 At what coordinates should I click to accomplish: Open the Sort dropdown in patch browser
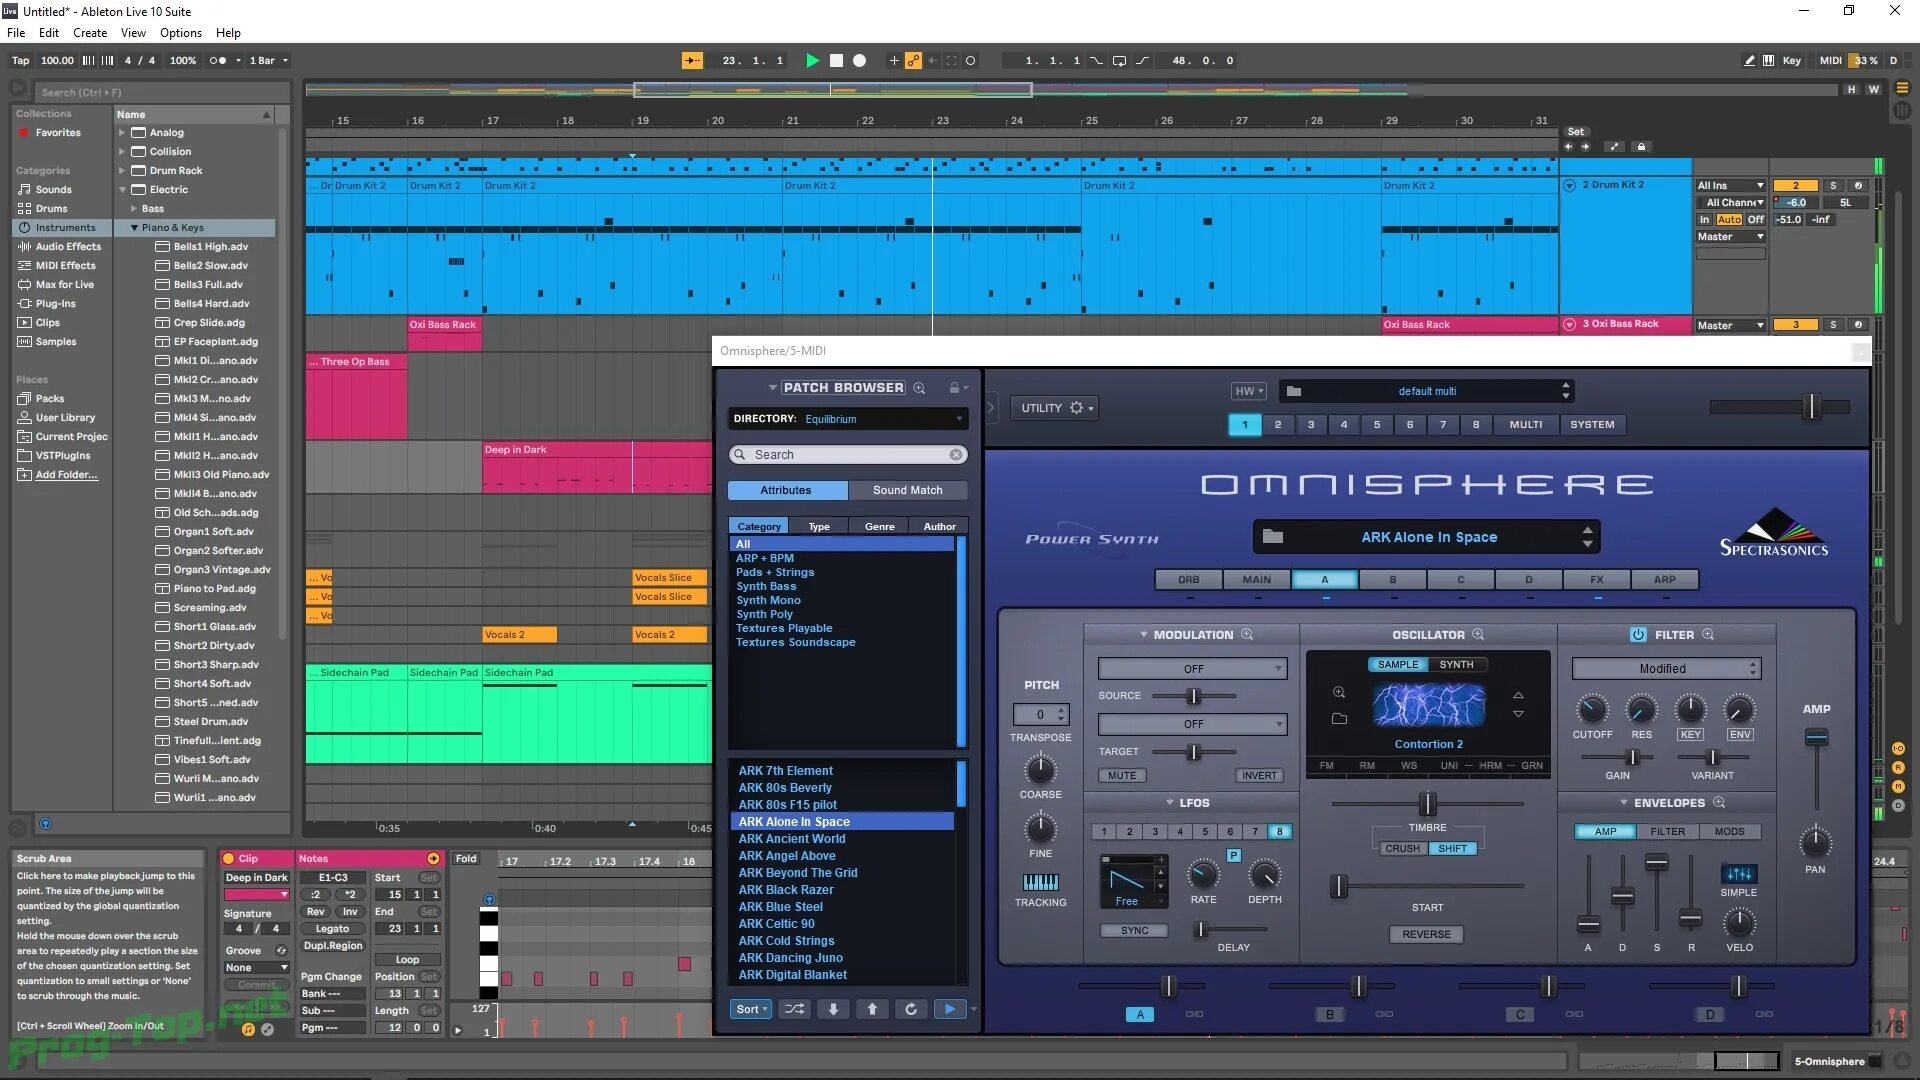(751, 1010)
